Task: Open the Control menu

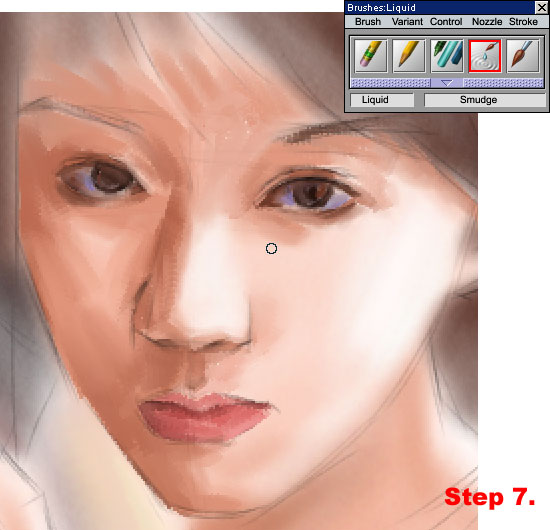Action: pos(446,22)
